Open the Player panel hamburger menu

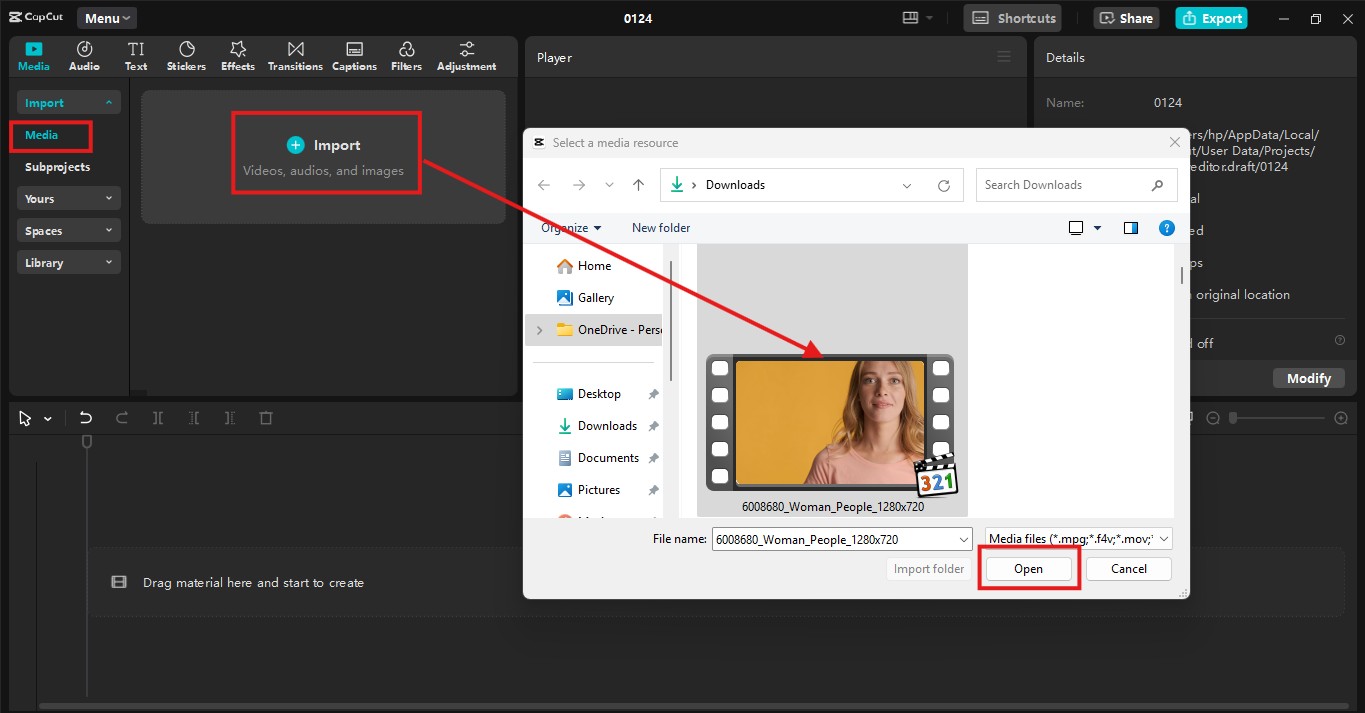(x=1004, y=57)
